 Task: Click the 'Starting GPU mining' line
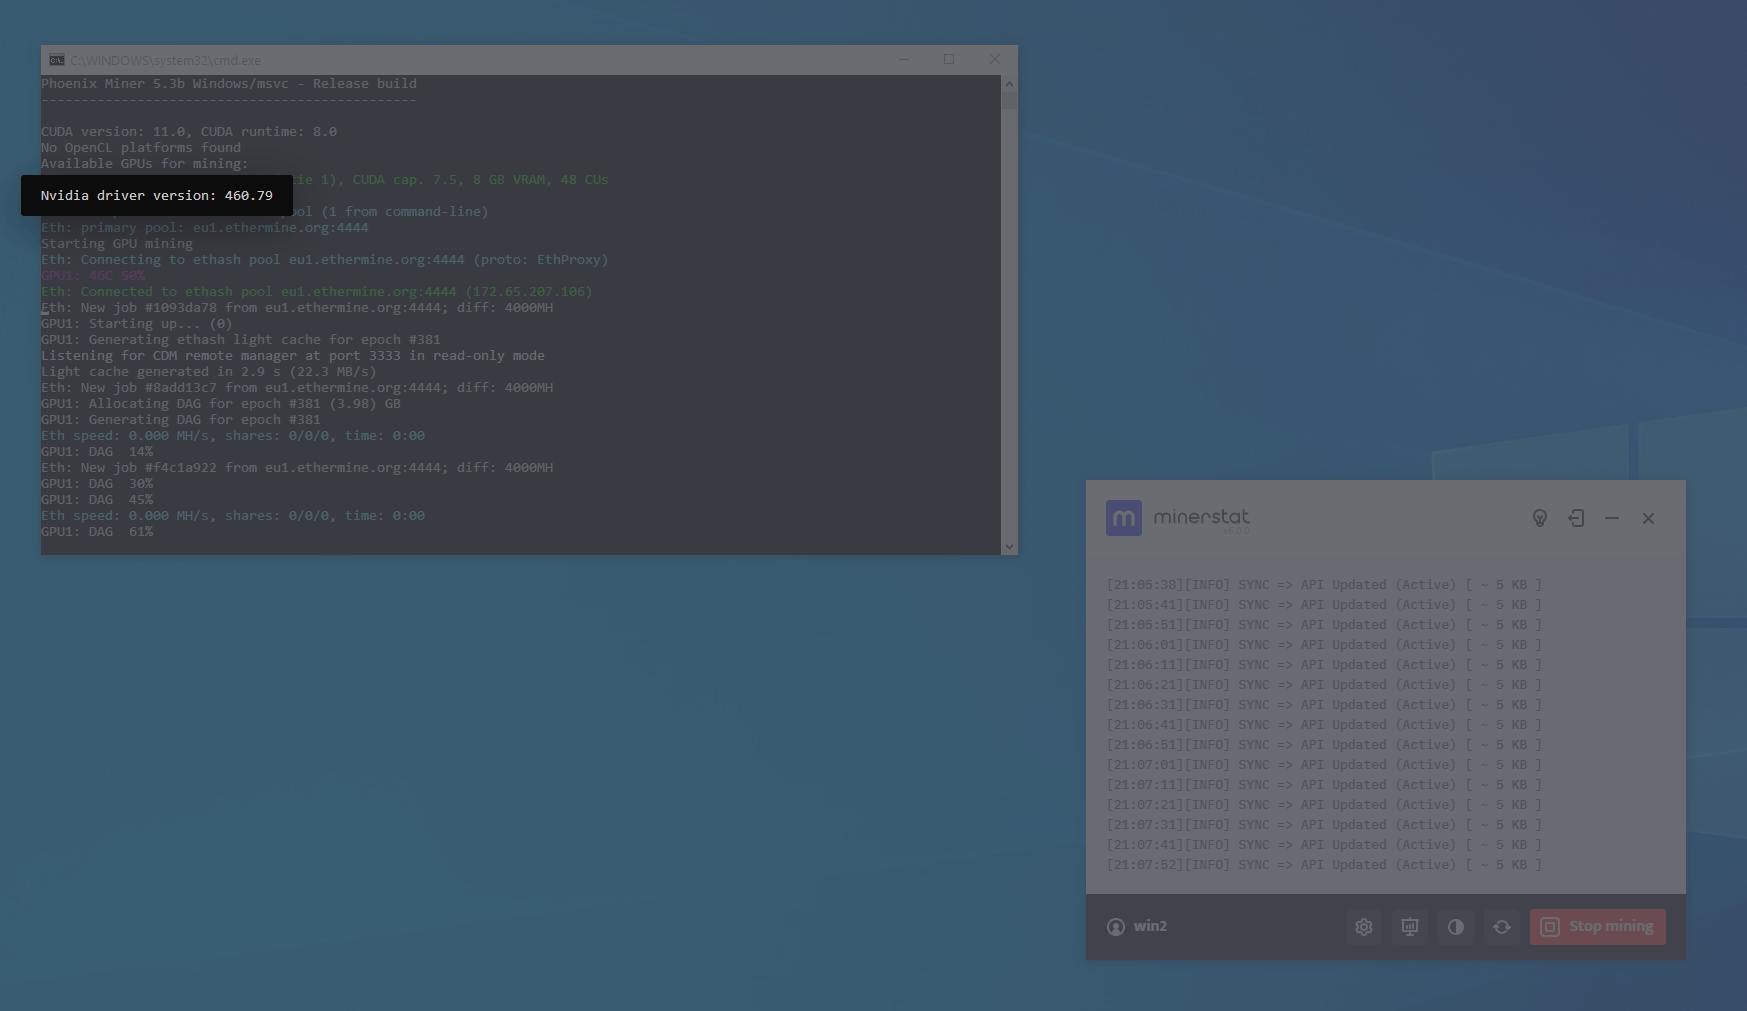(117, 244)
